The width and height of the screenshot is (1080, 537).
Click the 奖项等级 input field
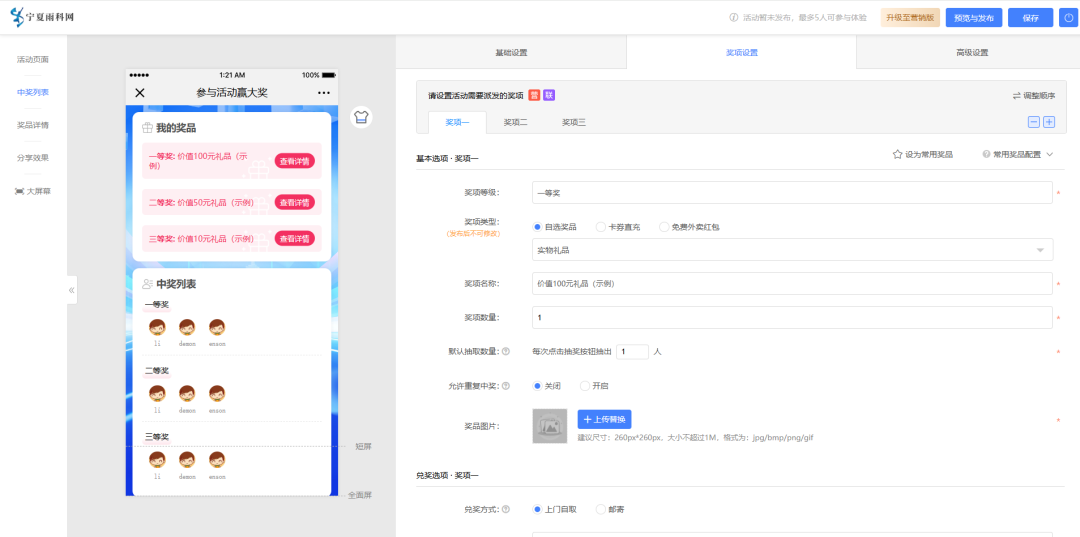tap(792, 193)
